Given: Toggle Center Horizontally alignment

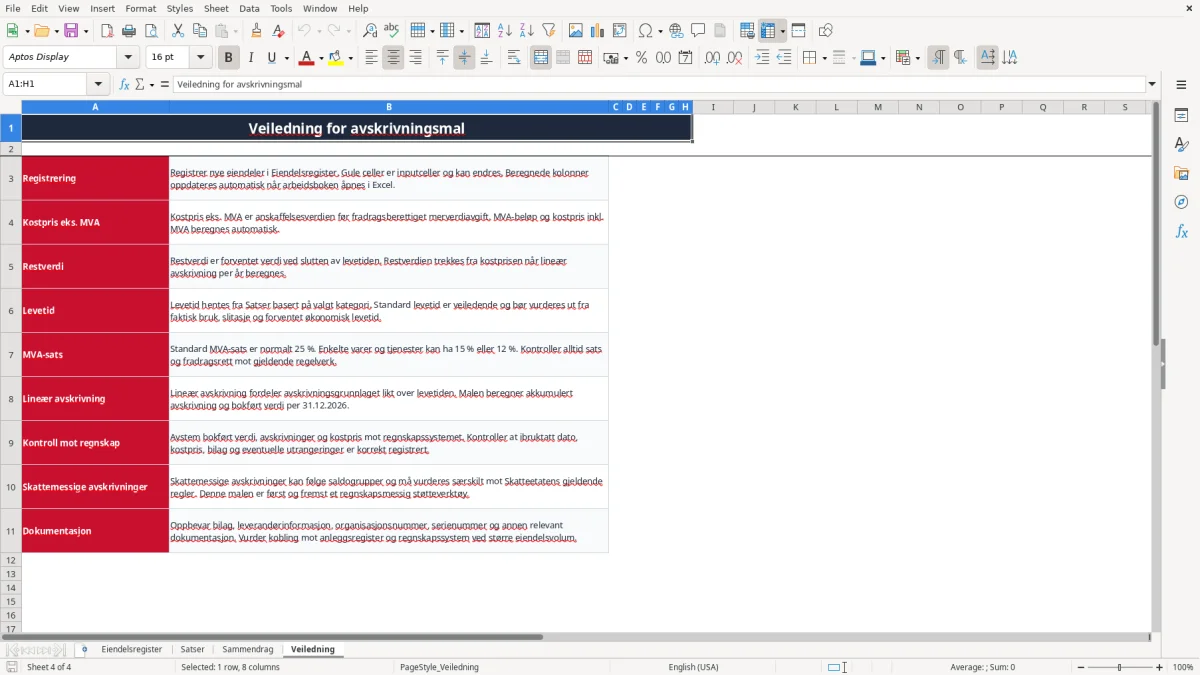Looking at the screenshot, I should (x=394, y=58).
